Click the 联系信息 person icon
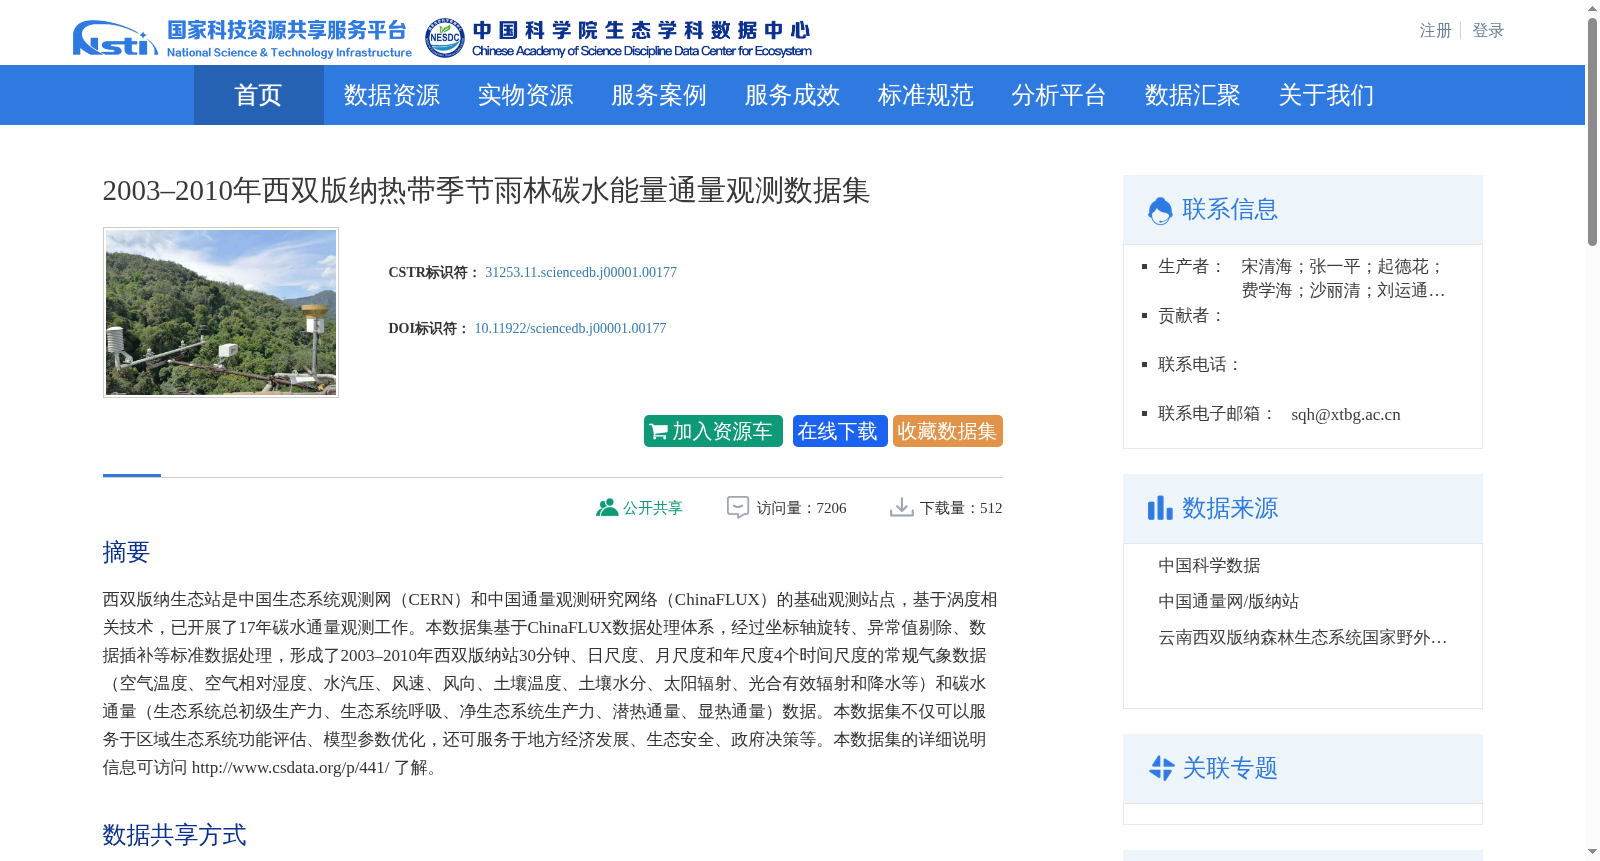 click(x=1160, y=210)
